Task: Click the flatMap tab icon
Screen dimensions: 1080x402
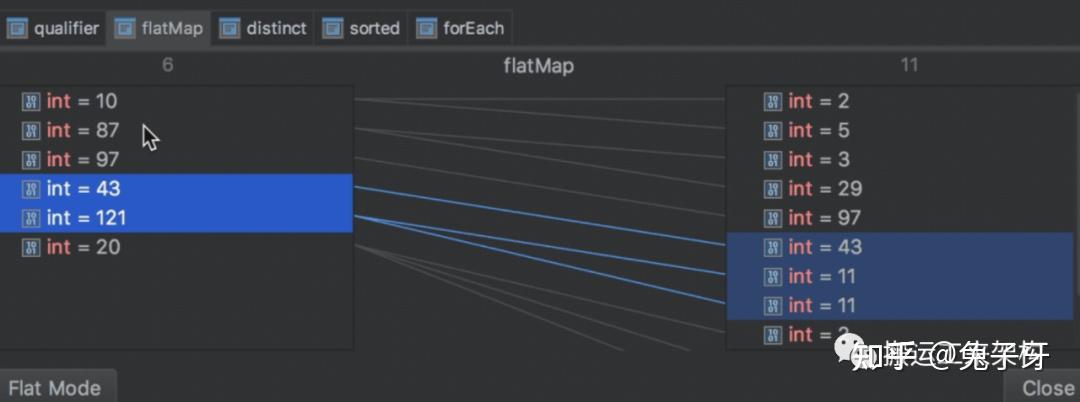Action: tap(125, 28)
